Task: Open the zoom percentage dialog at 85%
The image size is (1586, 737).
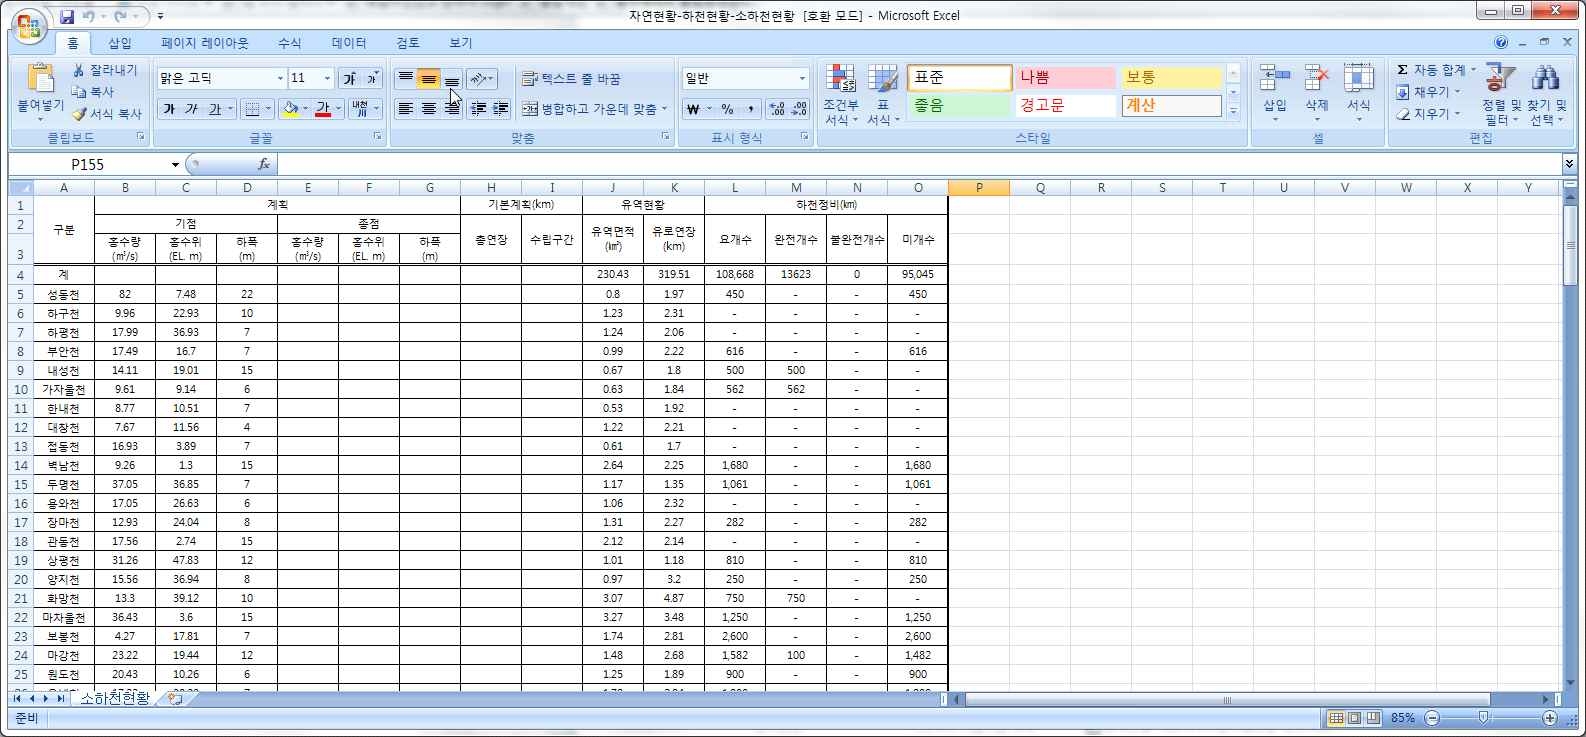Action: 1402,718
